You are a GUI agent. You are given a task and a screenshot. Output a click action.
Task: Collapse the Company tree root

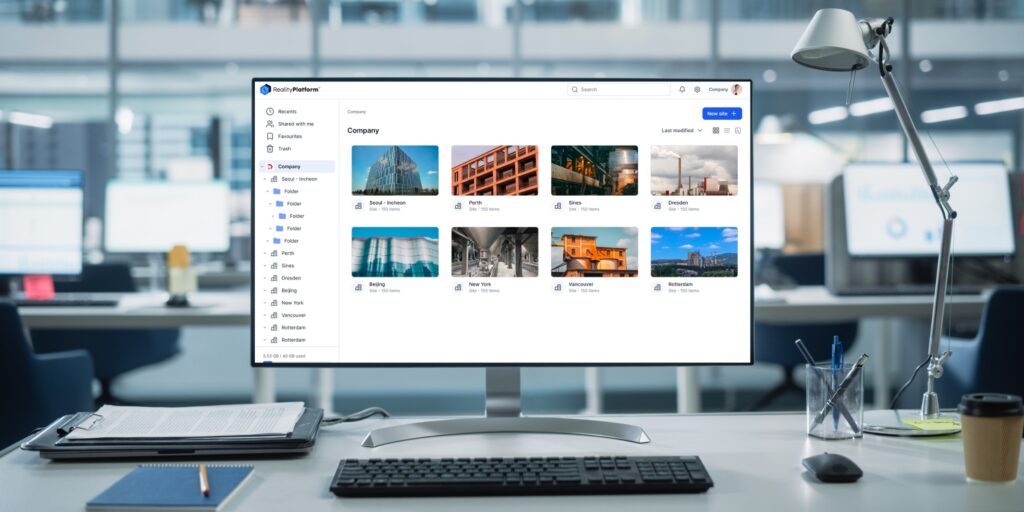(262, 166)
